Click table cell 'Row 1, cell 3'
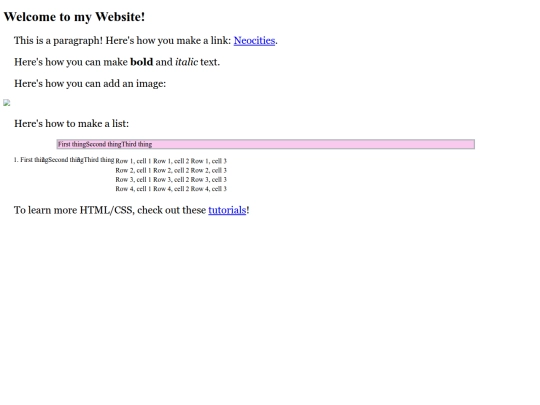This screenshot has width=540, height=405. point(209,161)
